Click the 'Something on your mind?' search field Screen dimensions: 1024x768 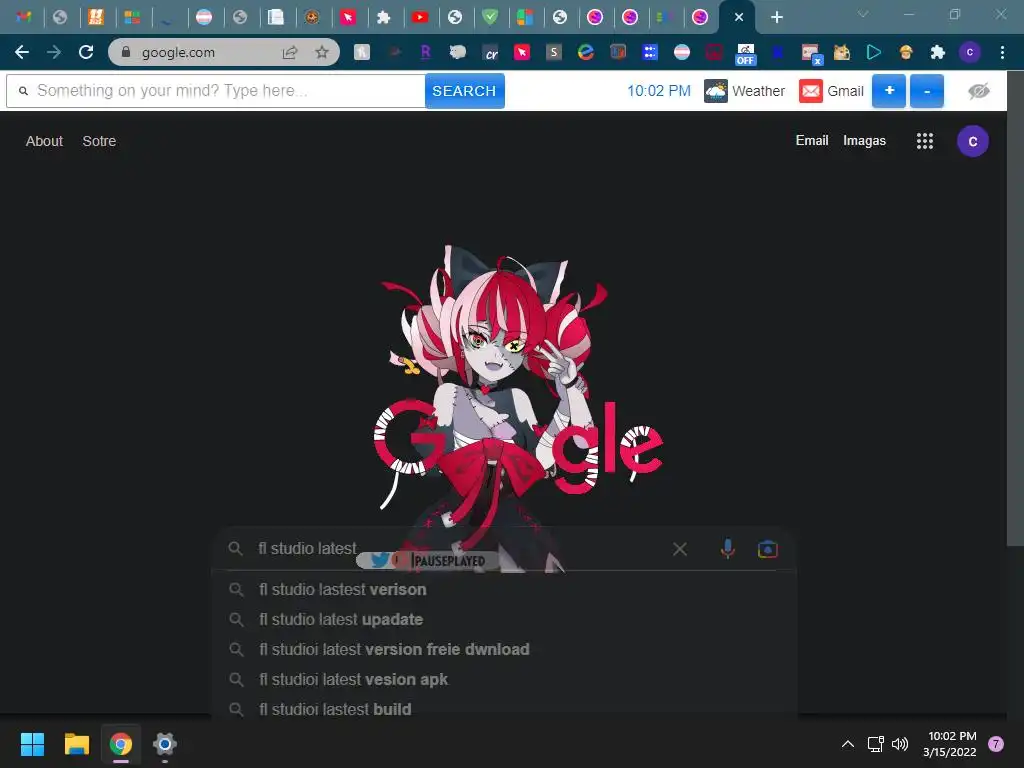[216, 91]
